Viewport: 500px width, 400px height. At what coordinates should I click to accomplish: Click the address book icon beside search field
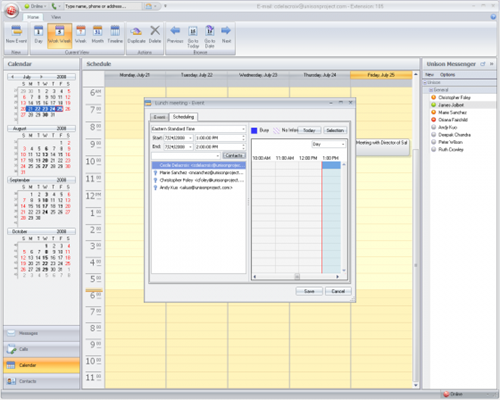pos(149,6)
